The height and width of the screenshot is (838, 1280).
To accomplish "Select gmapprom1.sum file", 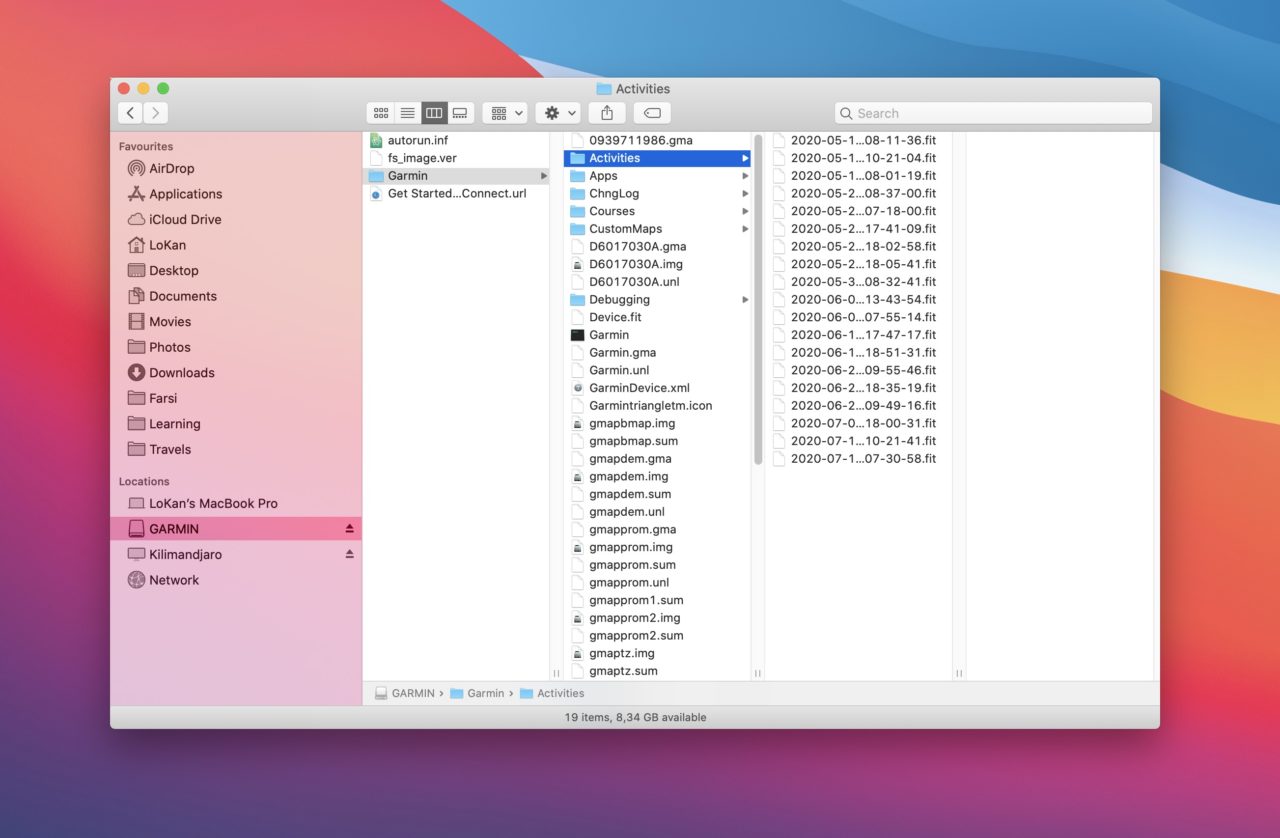I will (658, 600).
